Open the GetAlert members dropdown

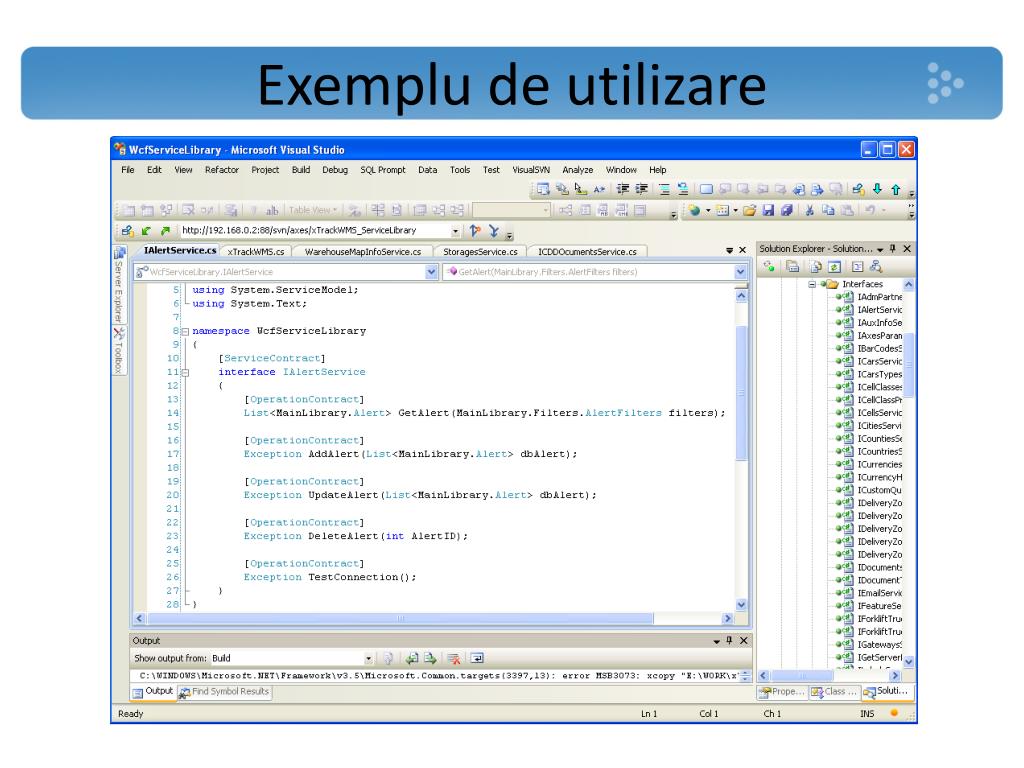tap(740, 272)
